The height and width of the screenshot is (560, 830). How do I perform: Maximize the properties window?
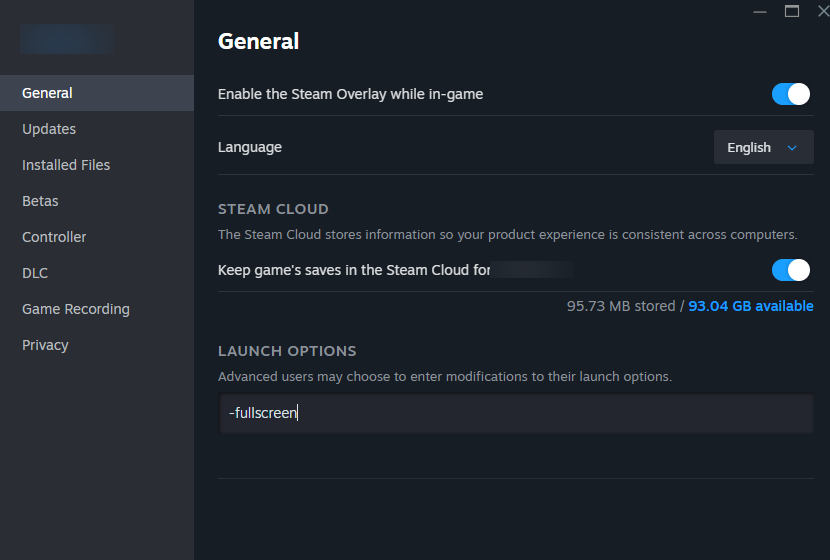792,11
